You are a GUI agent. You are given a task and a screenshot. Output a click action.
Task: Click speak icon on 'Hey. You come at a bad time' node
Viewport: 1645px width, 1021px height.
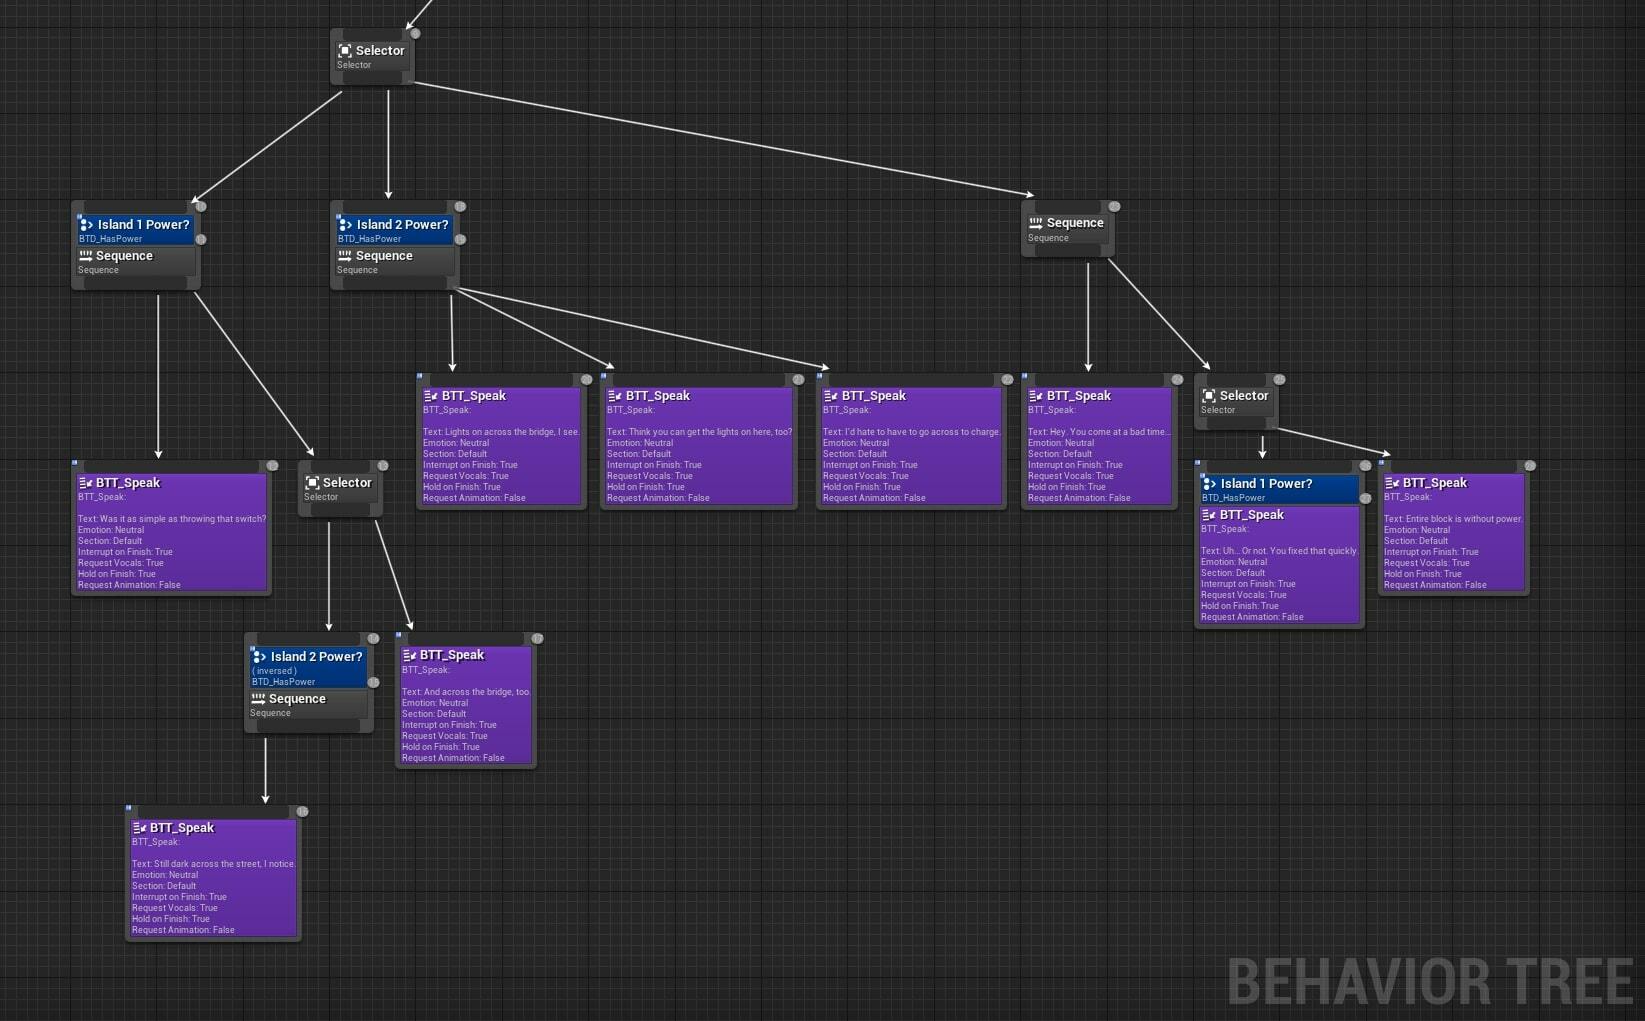1036,396
